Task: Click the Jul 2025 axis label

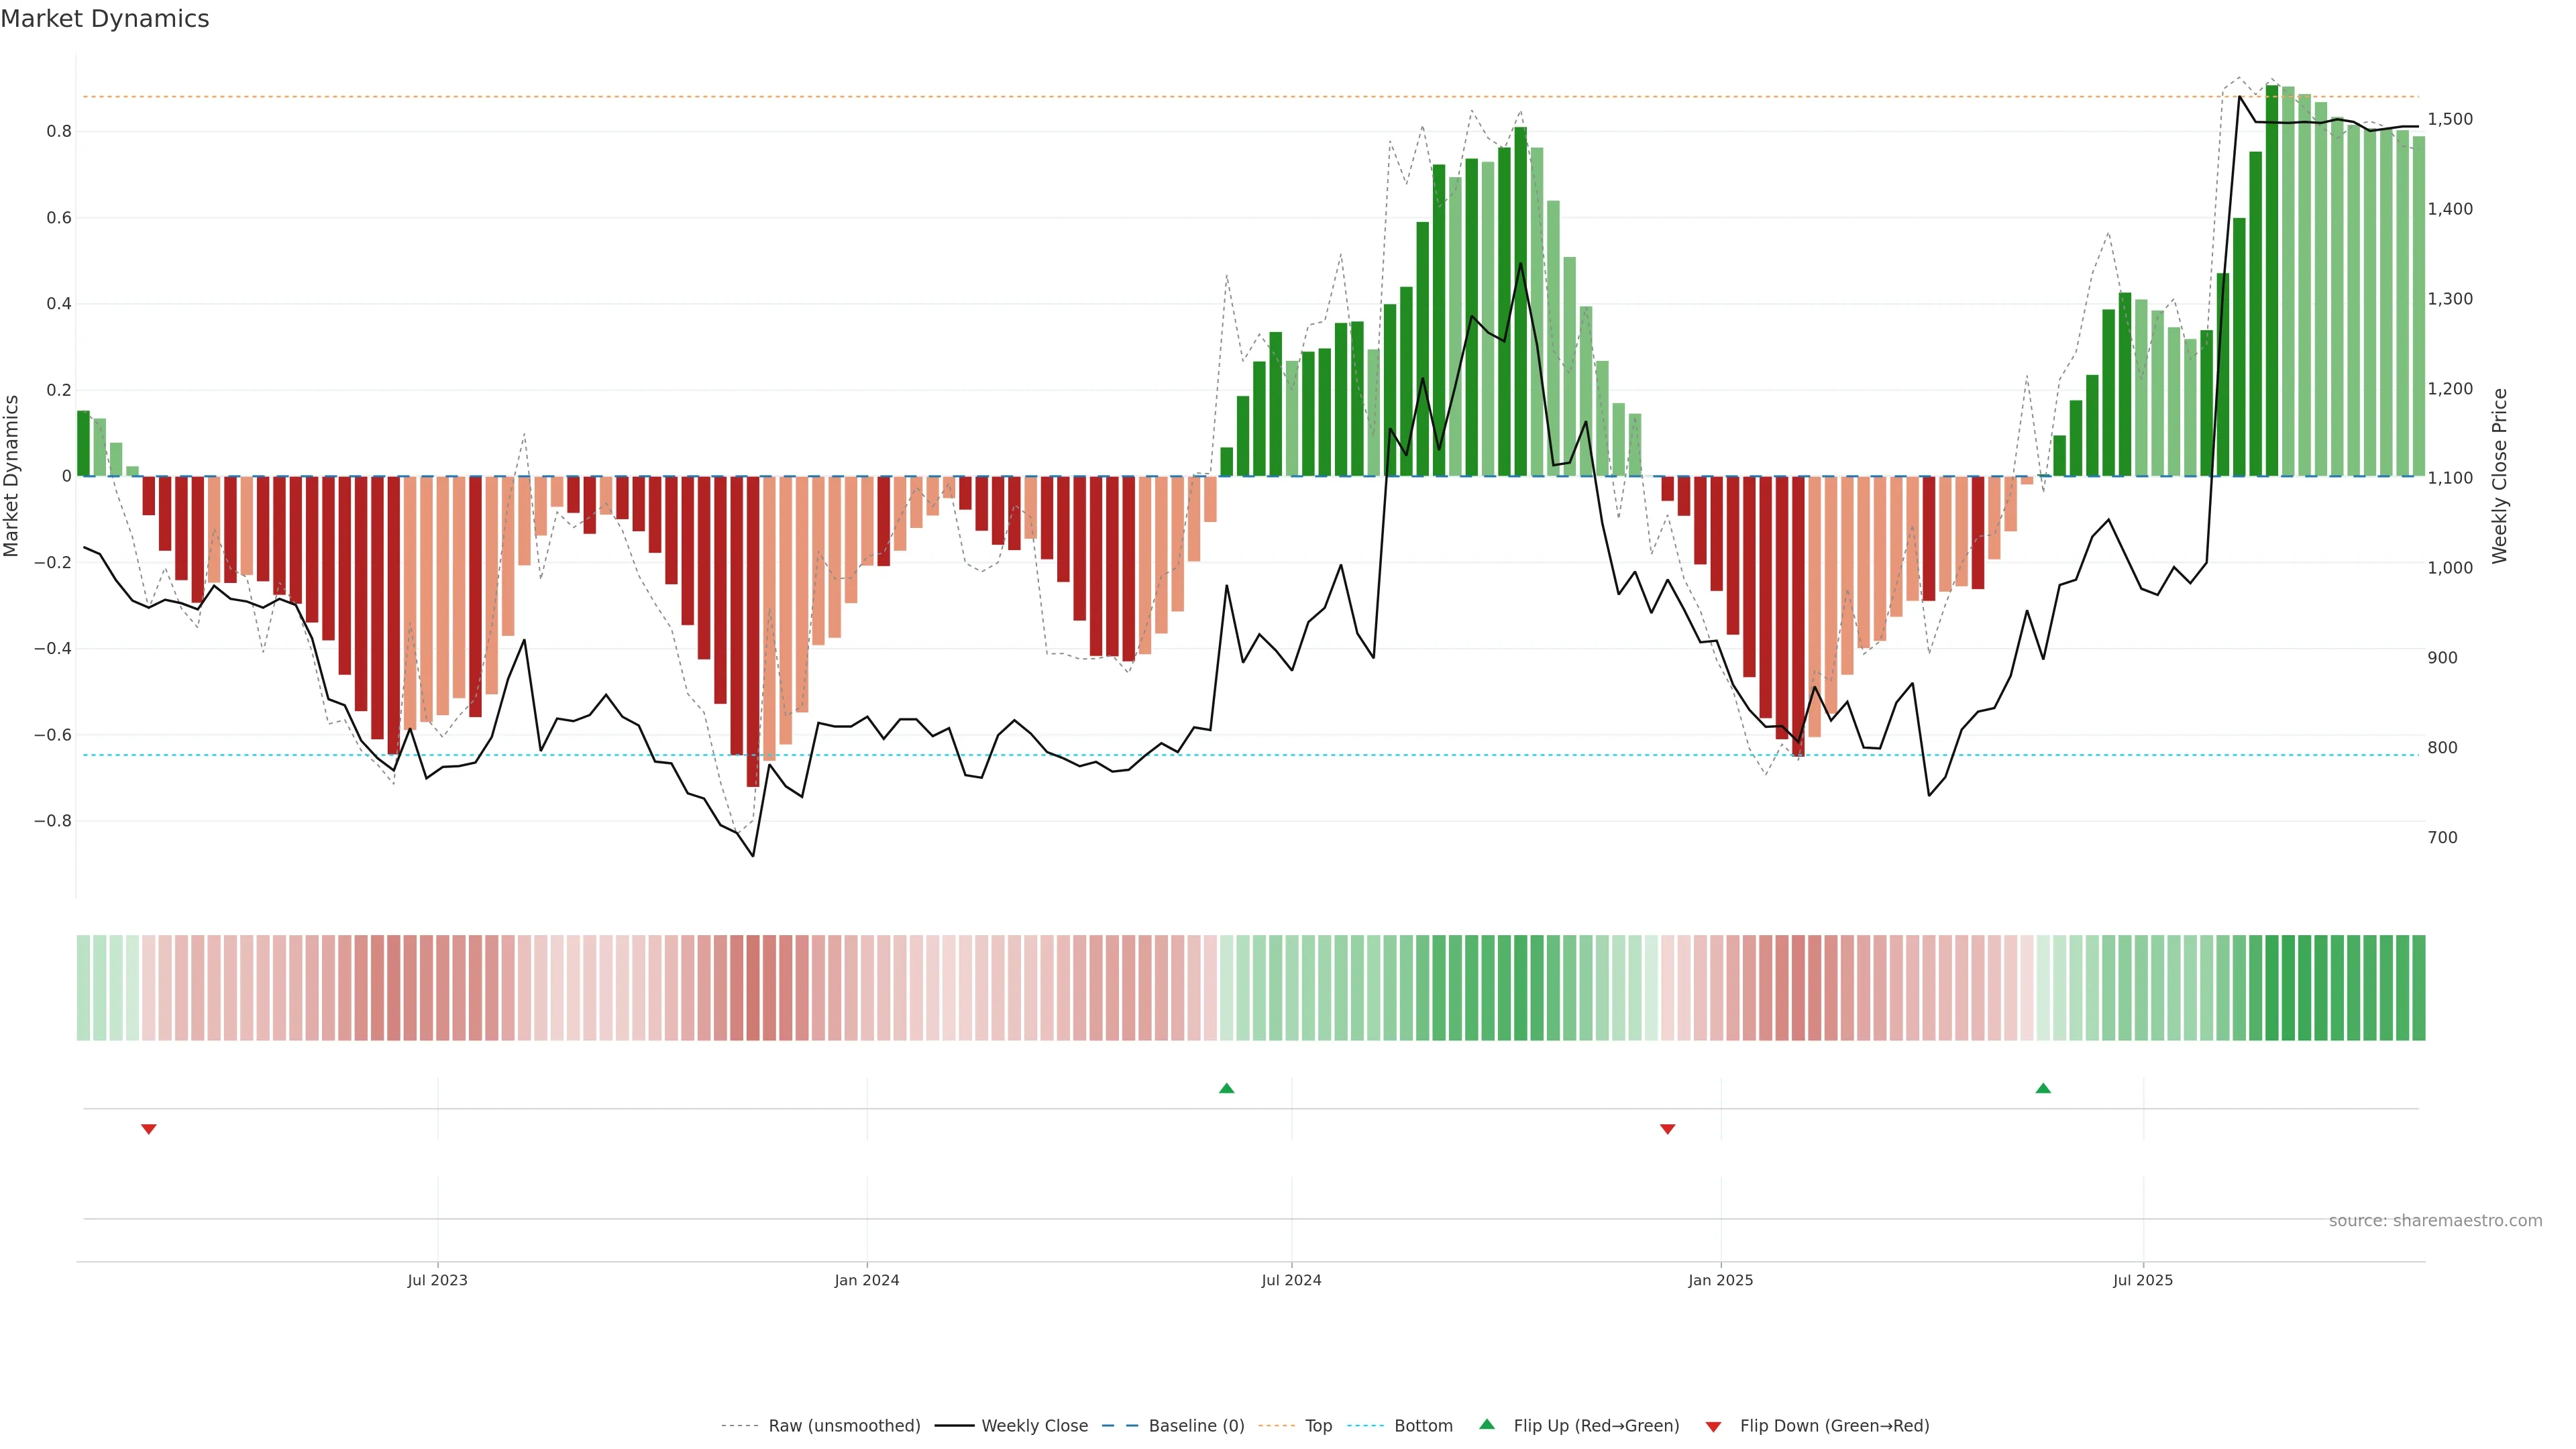Action: tap(2143, 1280)
